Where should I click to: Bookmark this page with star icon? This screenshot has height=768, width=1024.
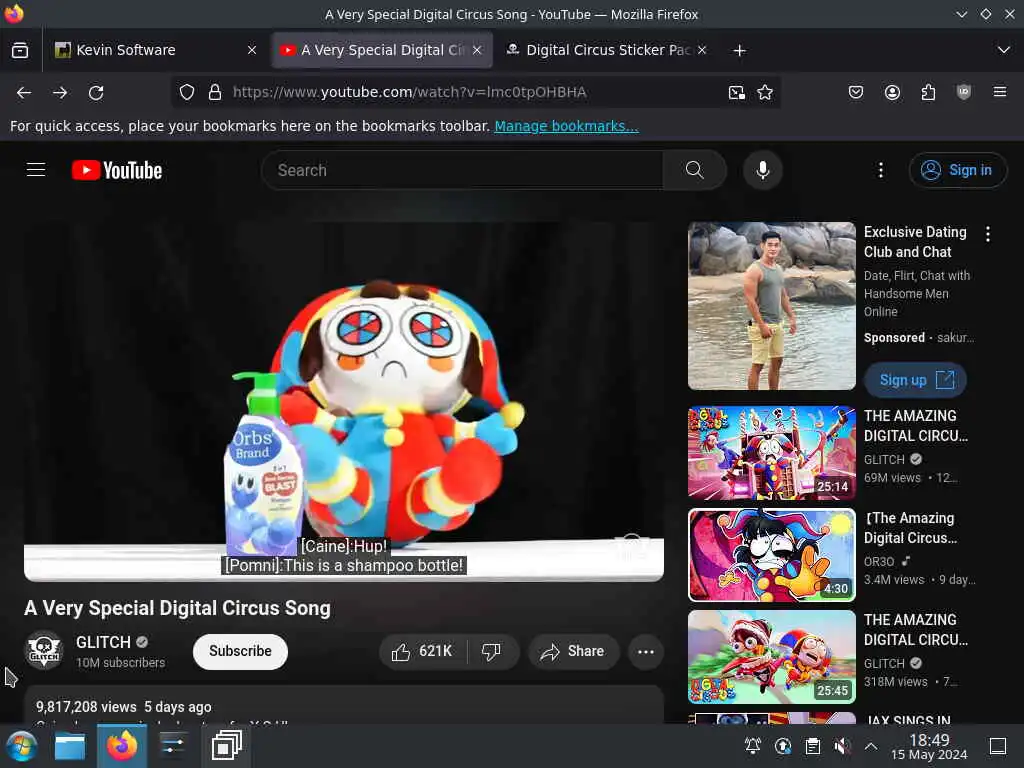point(765,93)
